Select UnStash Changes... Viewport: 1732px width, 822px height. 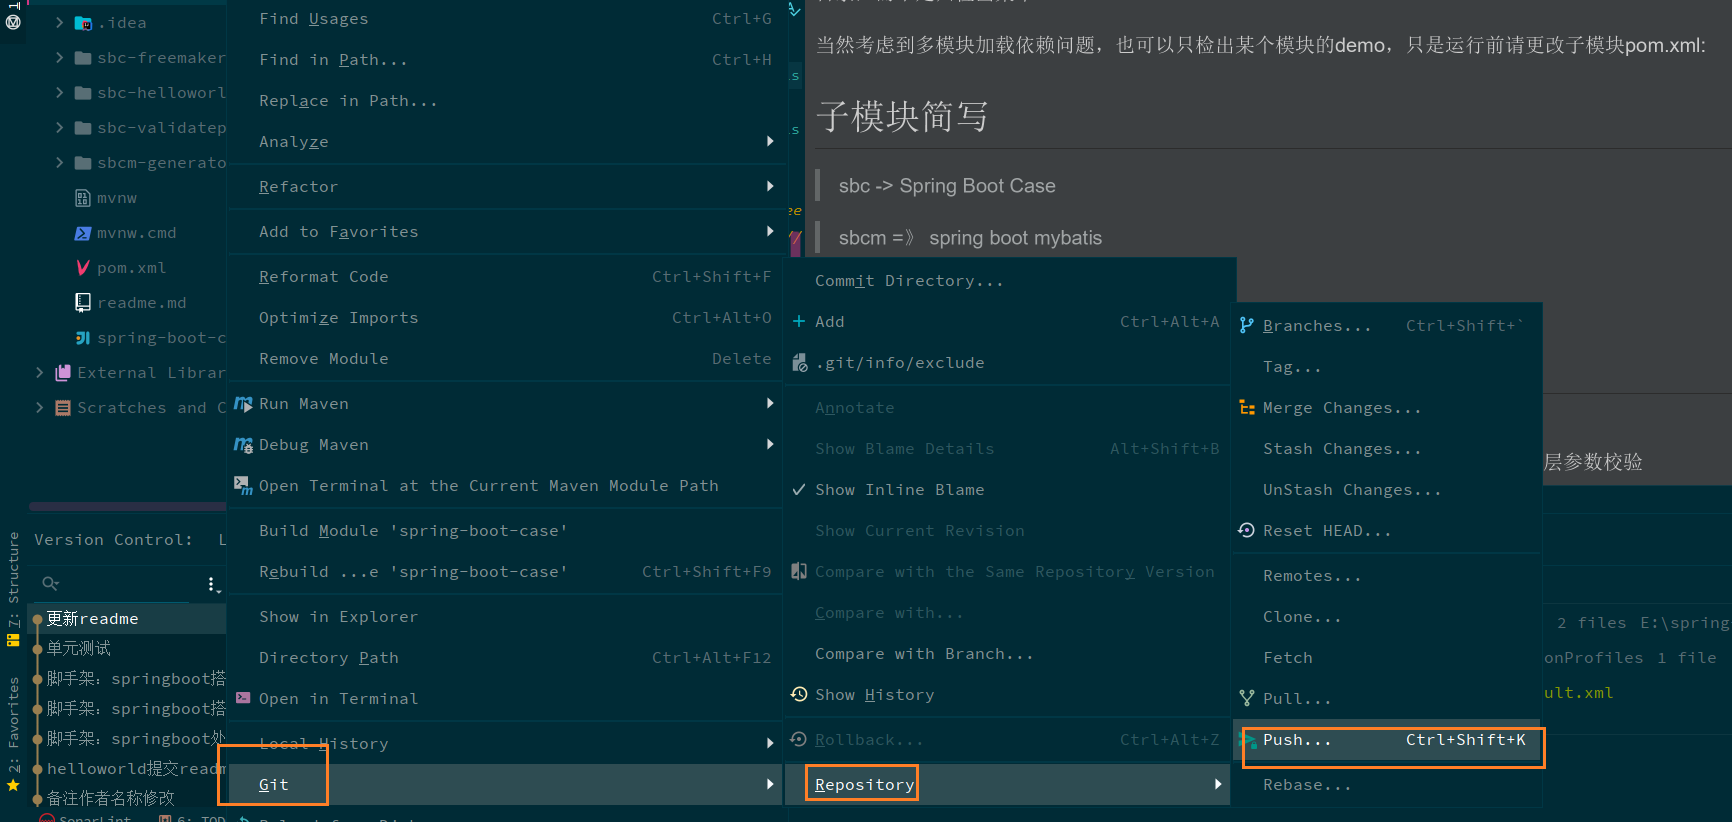point(1387,490)
